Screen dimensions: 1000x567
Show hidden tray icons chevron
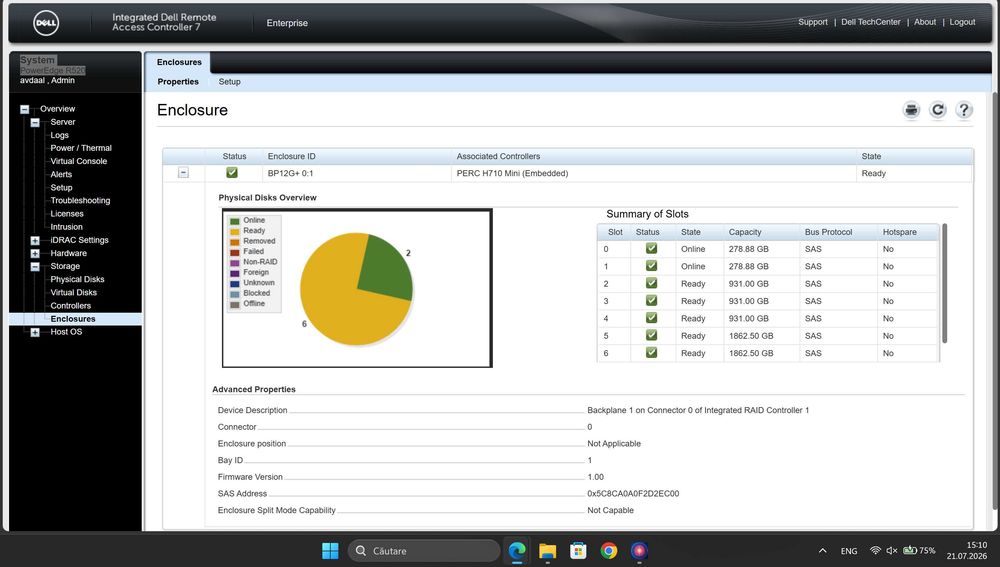[x=823, y=550]
